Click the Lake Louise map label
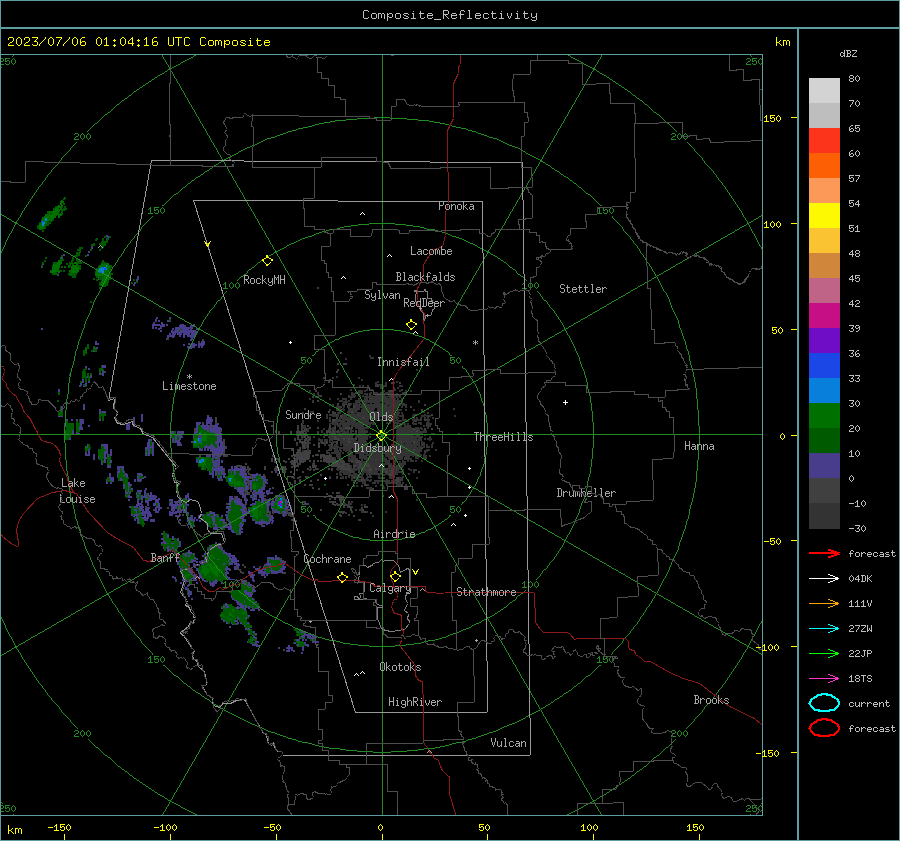900x841 pixels. 77,491
